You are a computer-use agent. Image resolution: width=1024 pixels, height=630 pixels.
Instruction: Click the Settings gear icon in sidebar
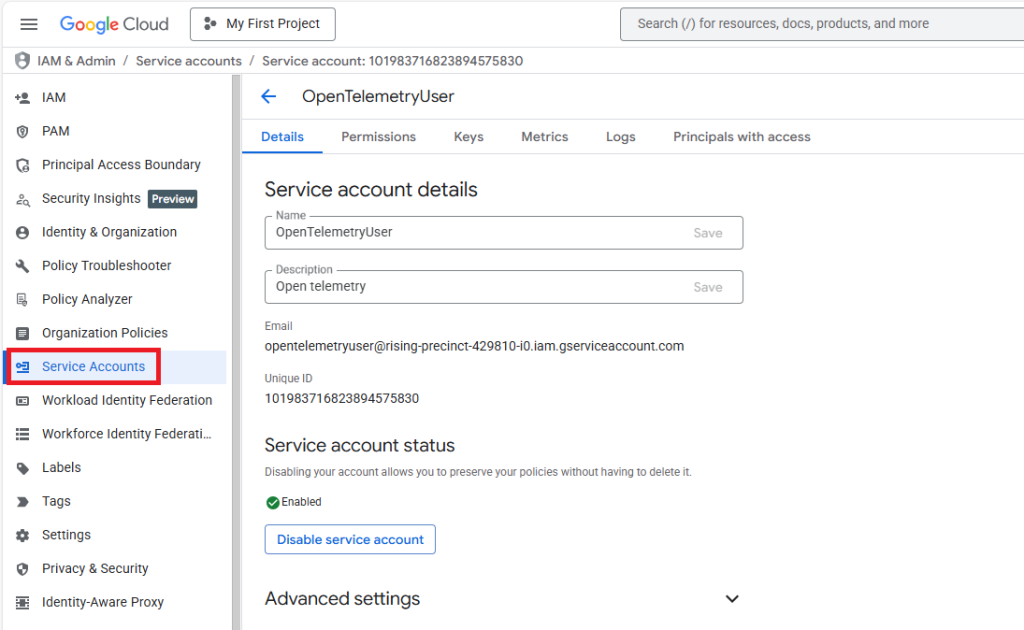[x=22, y=535]
